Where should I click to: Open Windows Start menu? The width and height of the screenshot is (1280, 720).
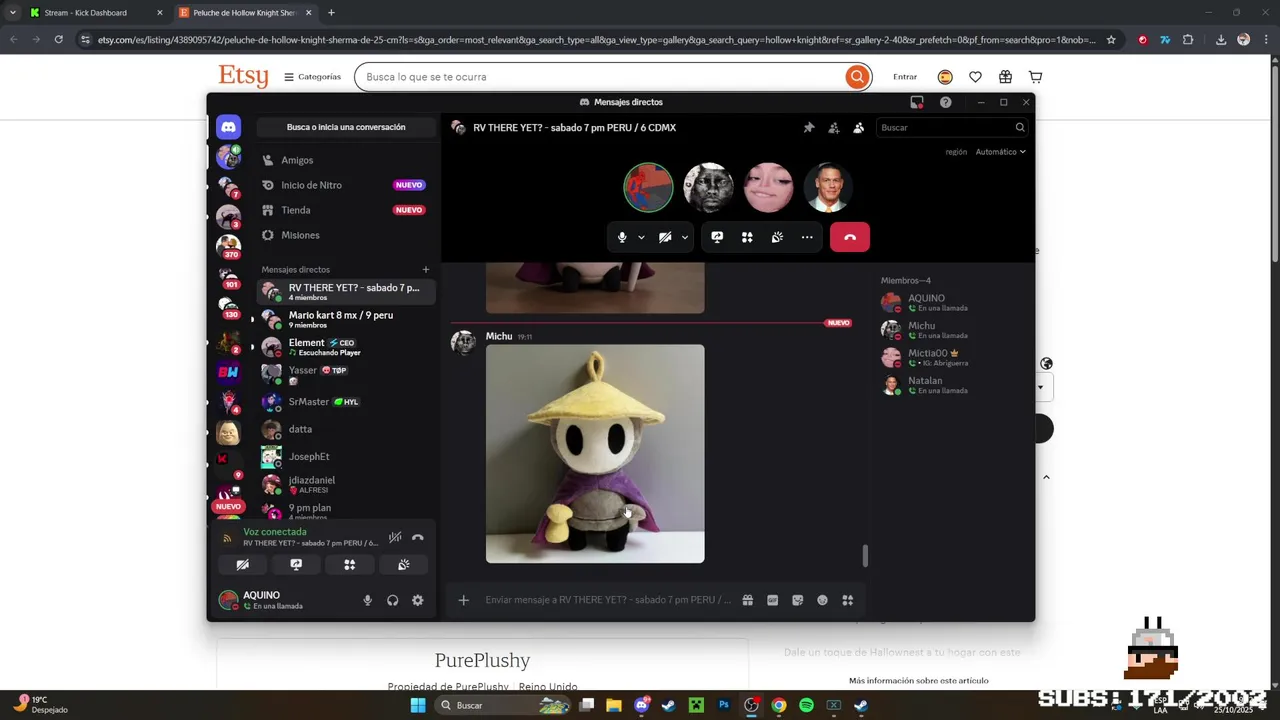click(x=418, y=705)
